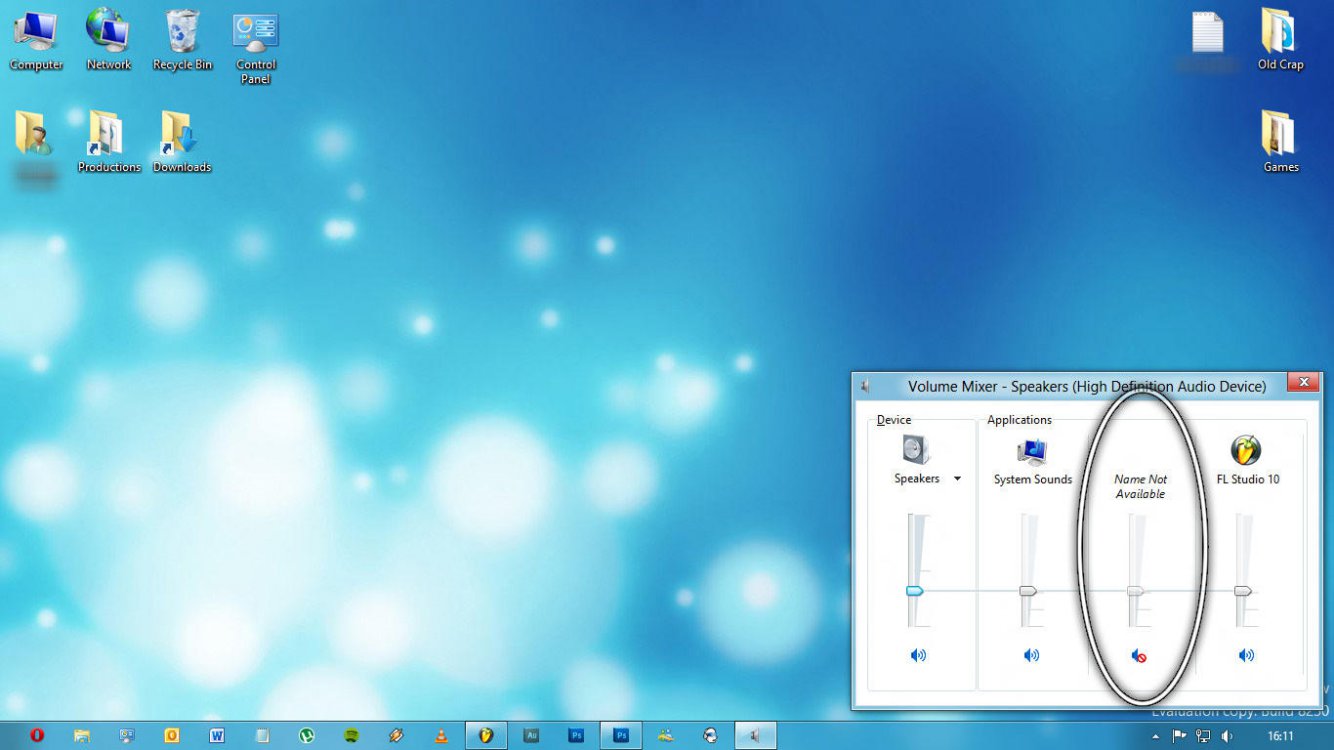Screen dimensions: 1334x750
Task: Click the 'Name Not Available' label
Action: pyautogui.click(x=1140, y=486)
